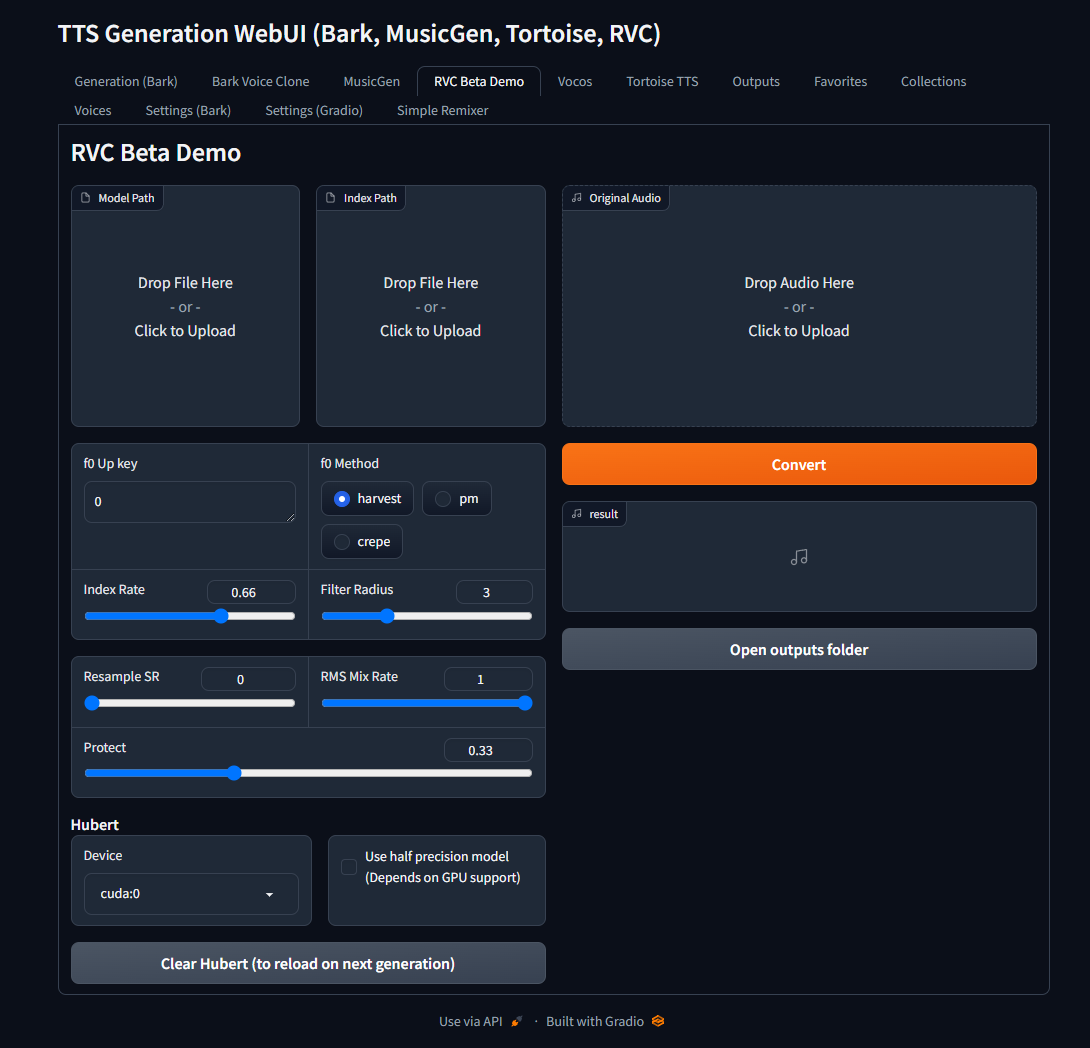Click the Index Path upload drop area
Viewport: 1090px width, 1048px height.
point(431,306)
